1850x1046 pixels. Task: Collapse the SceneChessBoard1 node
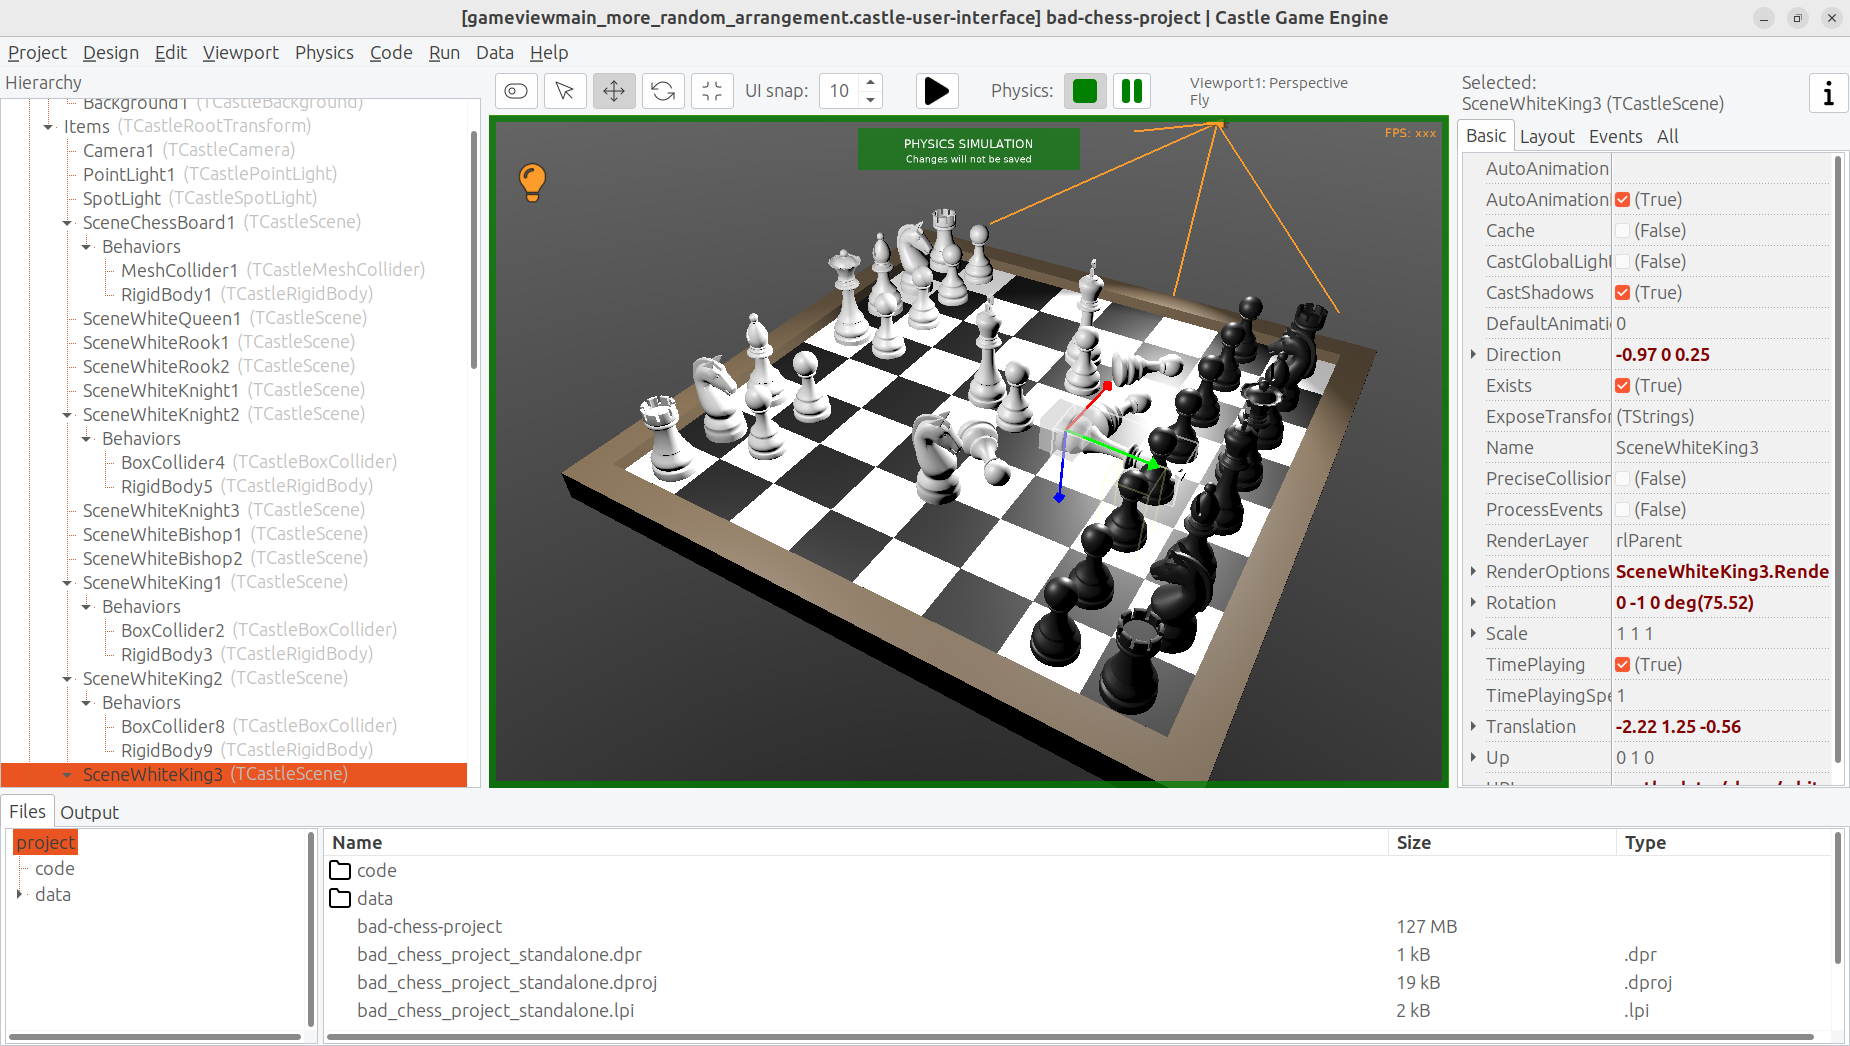(67, 223)
